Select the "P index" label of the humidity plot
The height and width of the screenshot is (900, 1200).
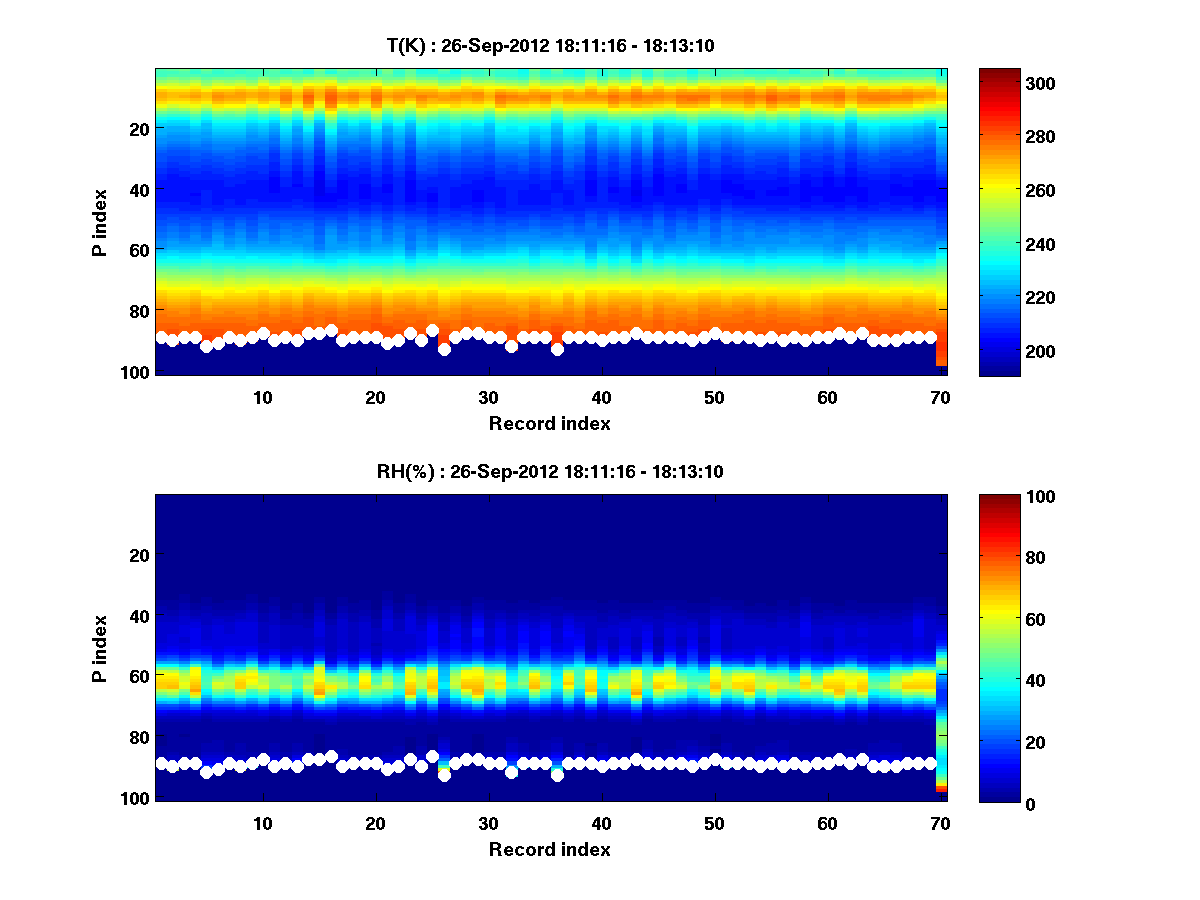[x=100, y=648]
